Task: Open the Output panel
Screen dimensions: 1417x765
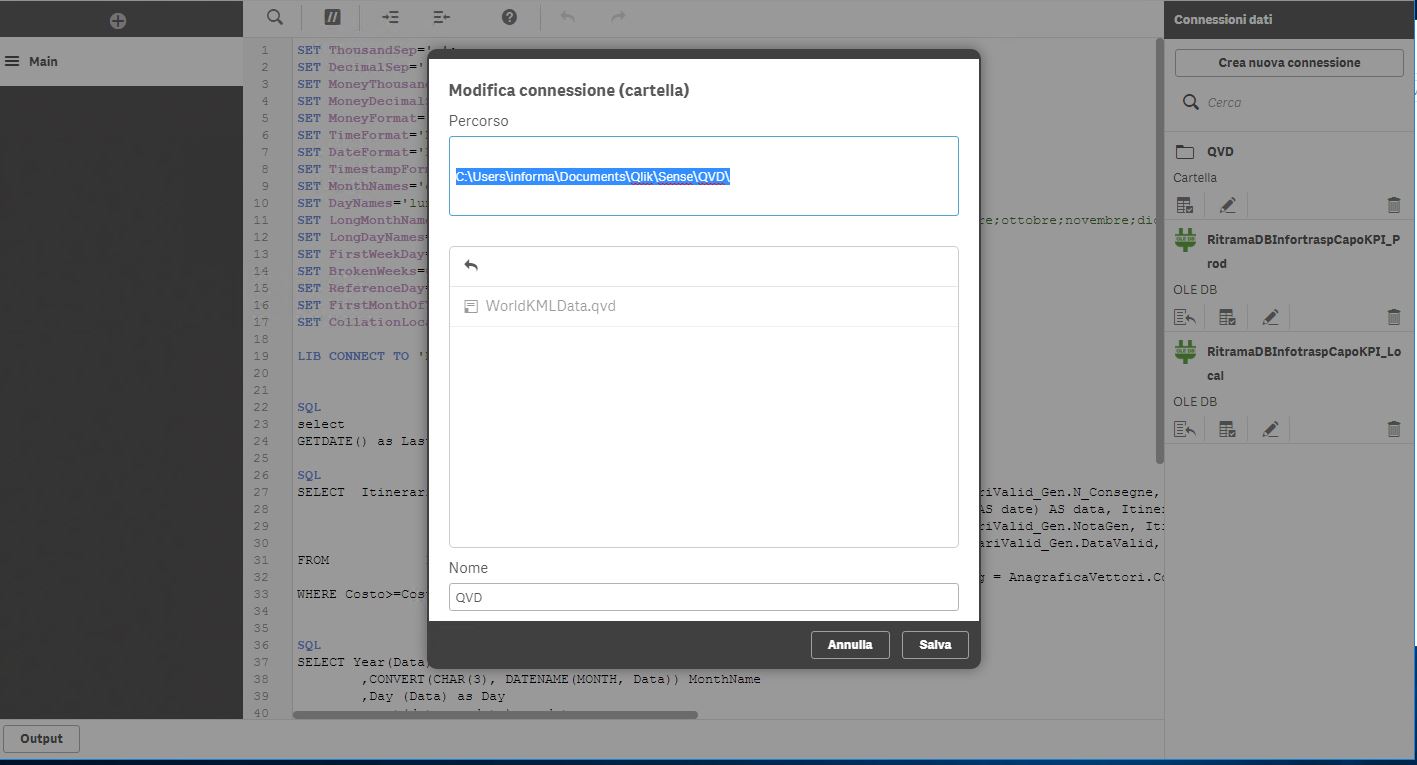Action: coord(41,739)
